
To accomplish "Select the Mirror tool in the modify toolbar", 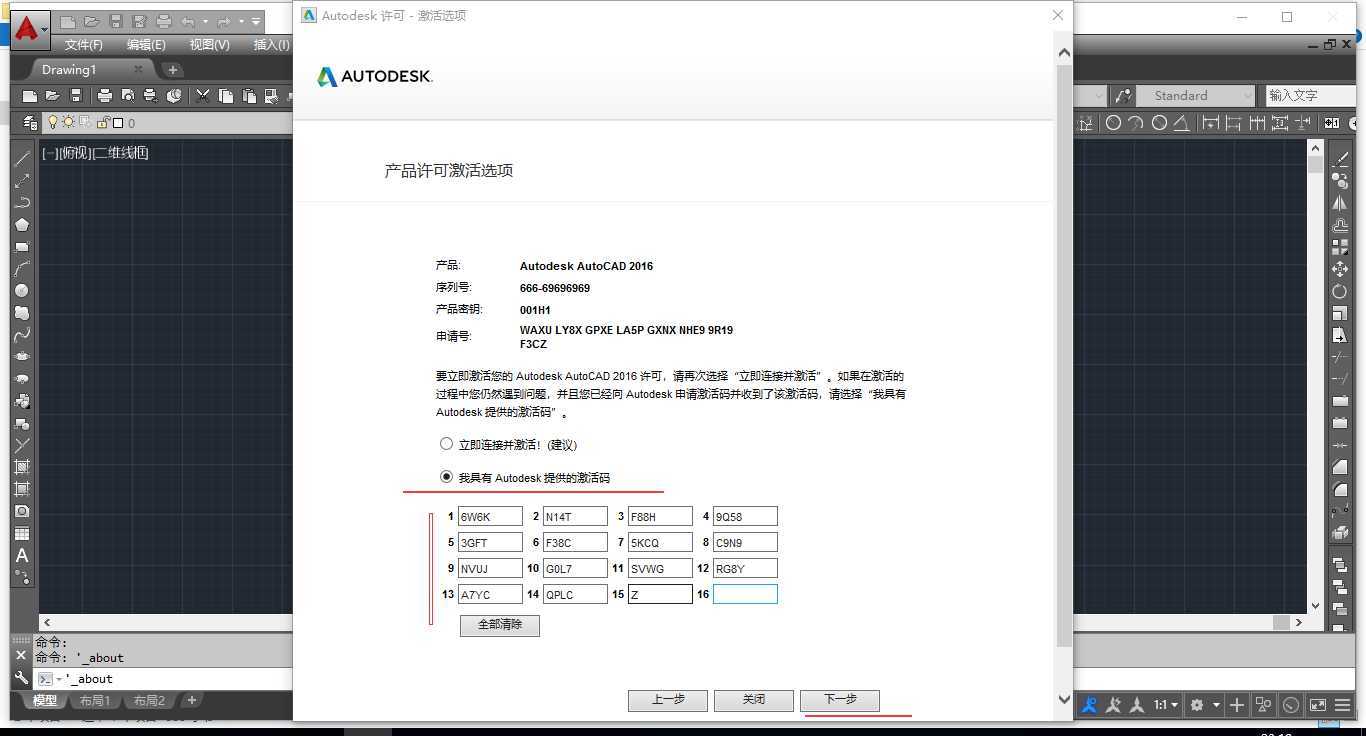I will click(1340, 203).
